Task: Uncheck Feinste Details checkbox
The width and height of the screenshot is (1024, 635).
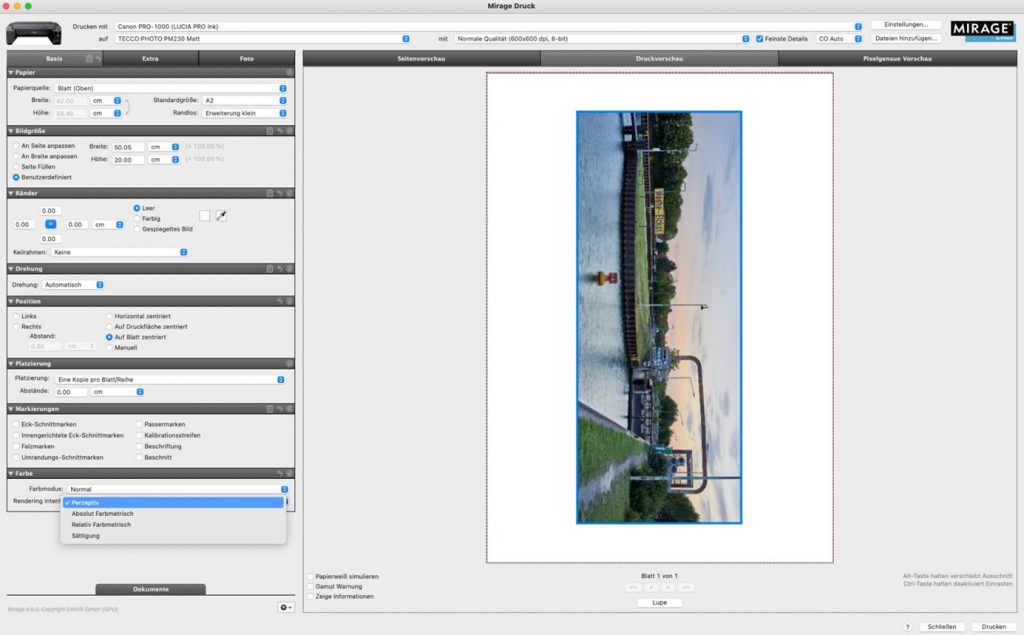Action: (x=760, y=39)
